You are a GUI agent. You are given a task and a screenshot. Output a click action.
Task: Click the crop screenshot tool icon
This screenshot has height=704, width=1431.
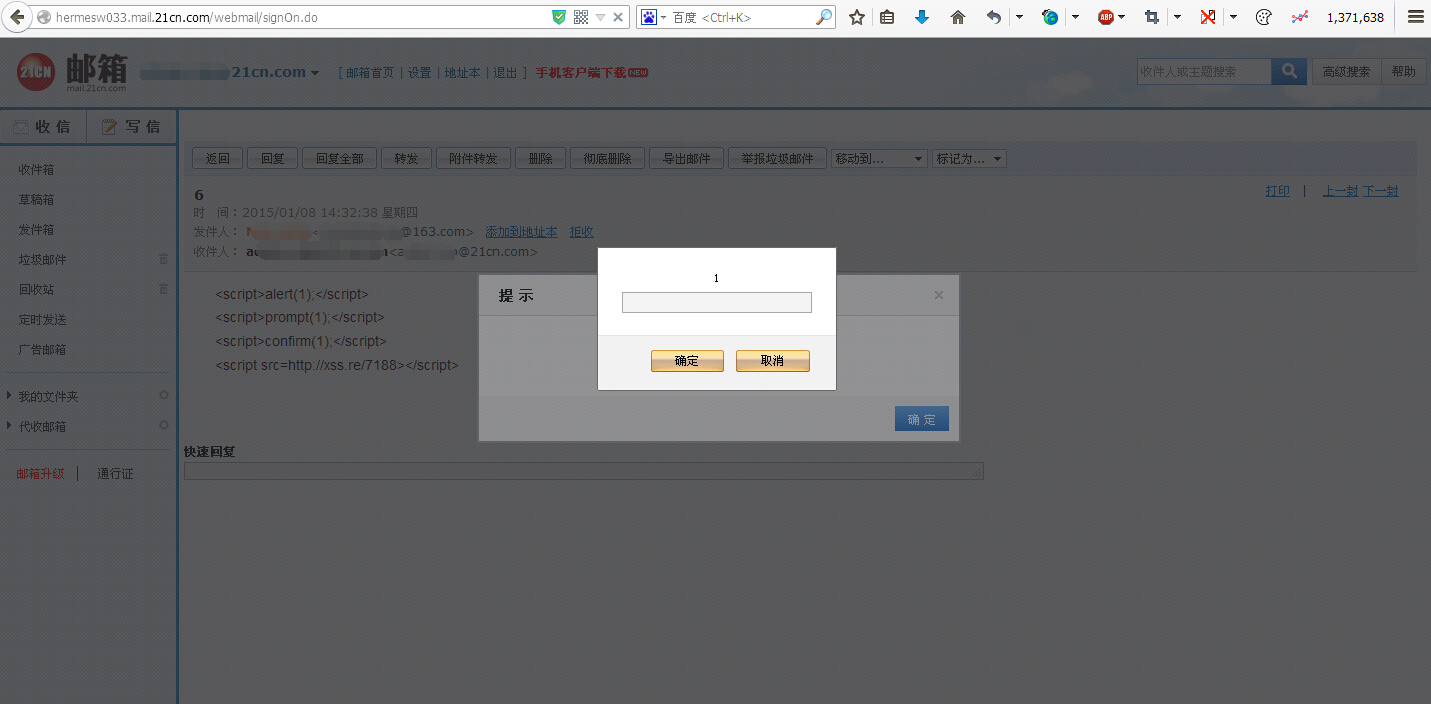[1152, 17]
